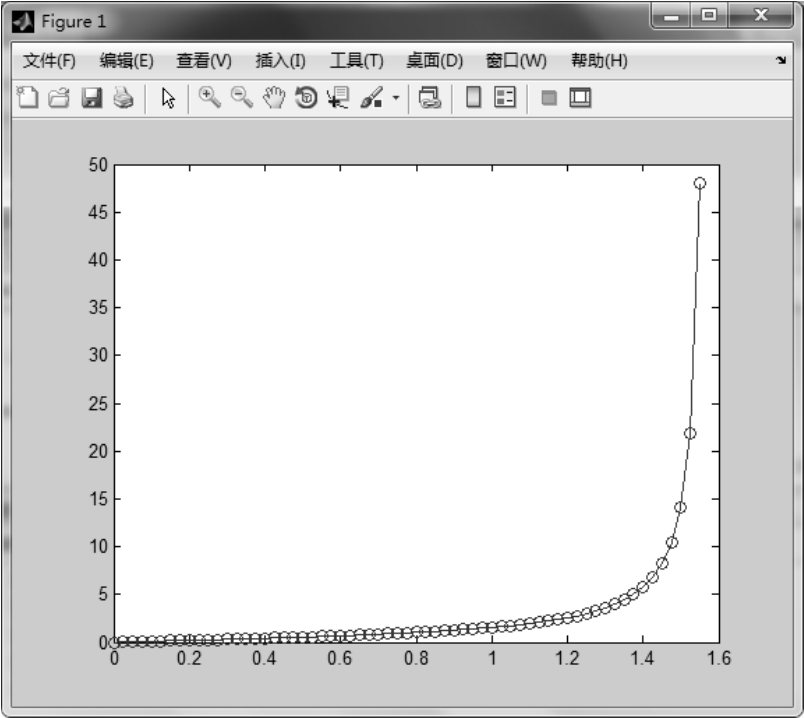804x718 pixels.
Task: Save the figure with the floppy disk icon
Action: tap(91, 98)
